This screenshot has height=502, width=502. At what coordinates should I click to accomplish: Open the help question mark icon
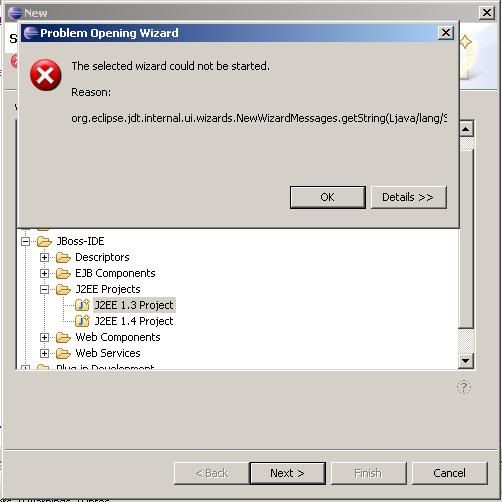464,387
